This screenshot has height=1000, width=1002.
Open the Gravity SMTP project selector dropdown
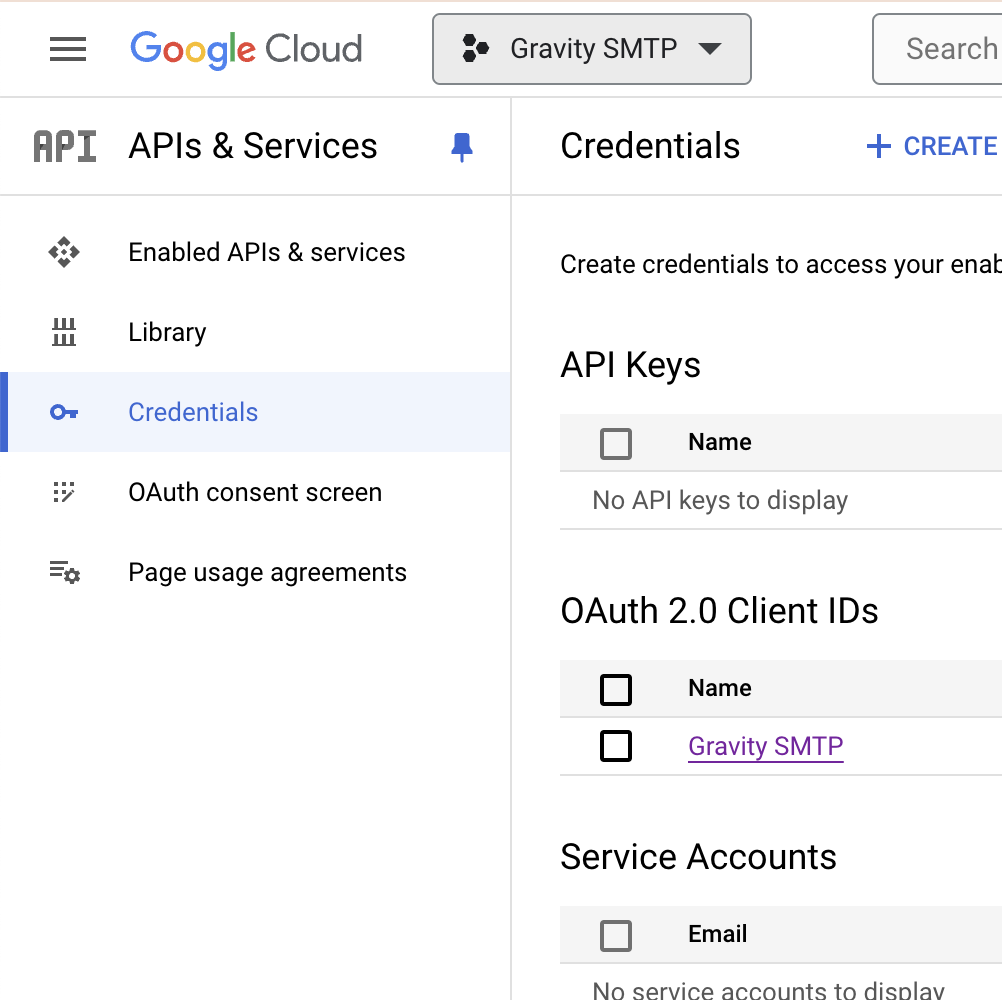pos(591,49)
